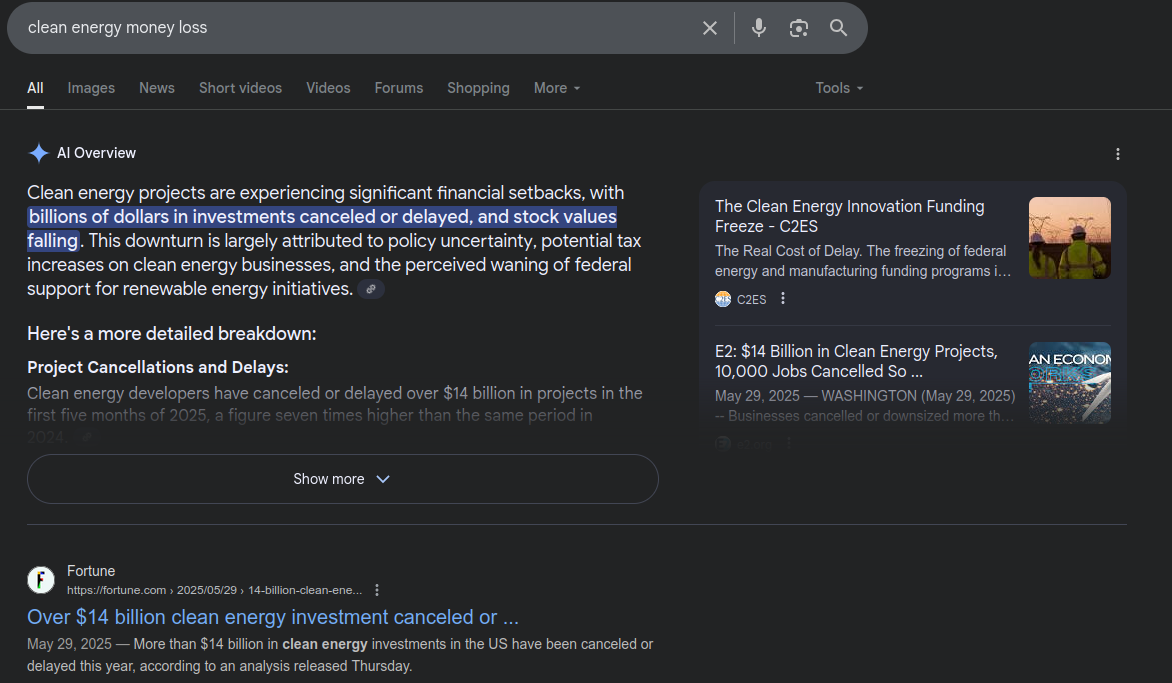Open the Short videos tab

pyautogui.click(x=240, y=88)
